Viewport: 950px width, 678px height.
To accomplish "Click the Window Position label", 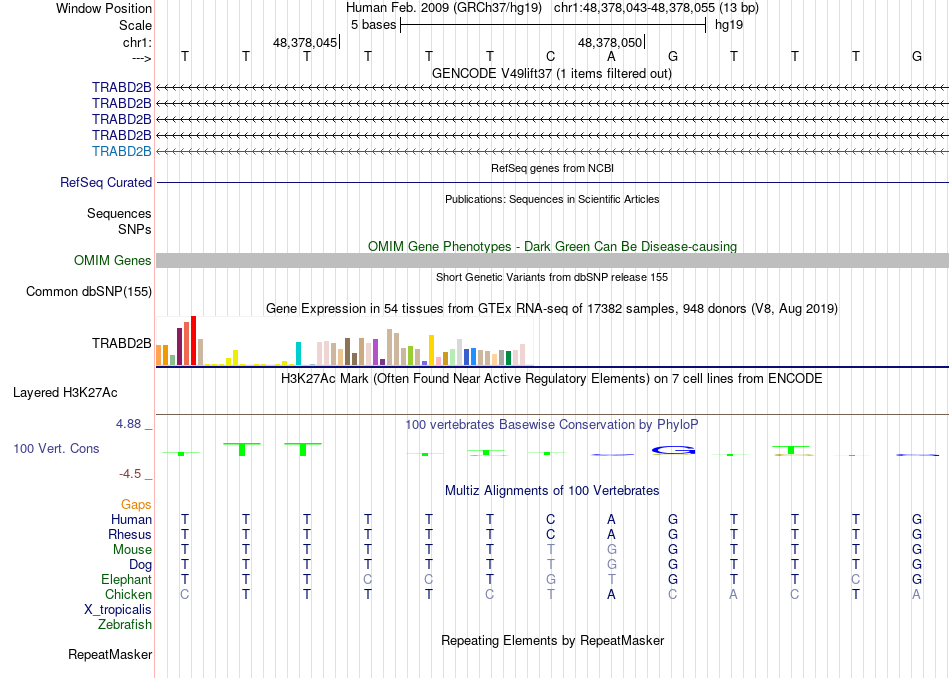I will 104,8.
